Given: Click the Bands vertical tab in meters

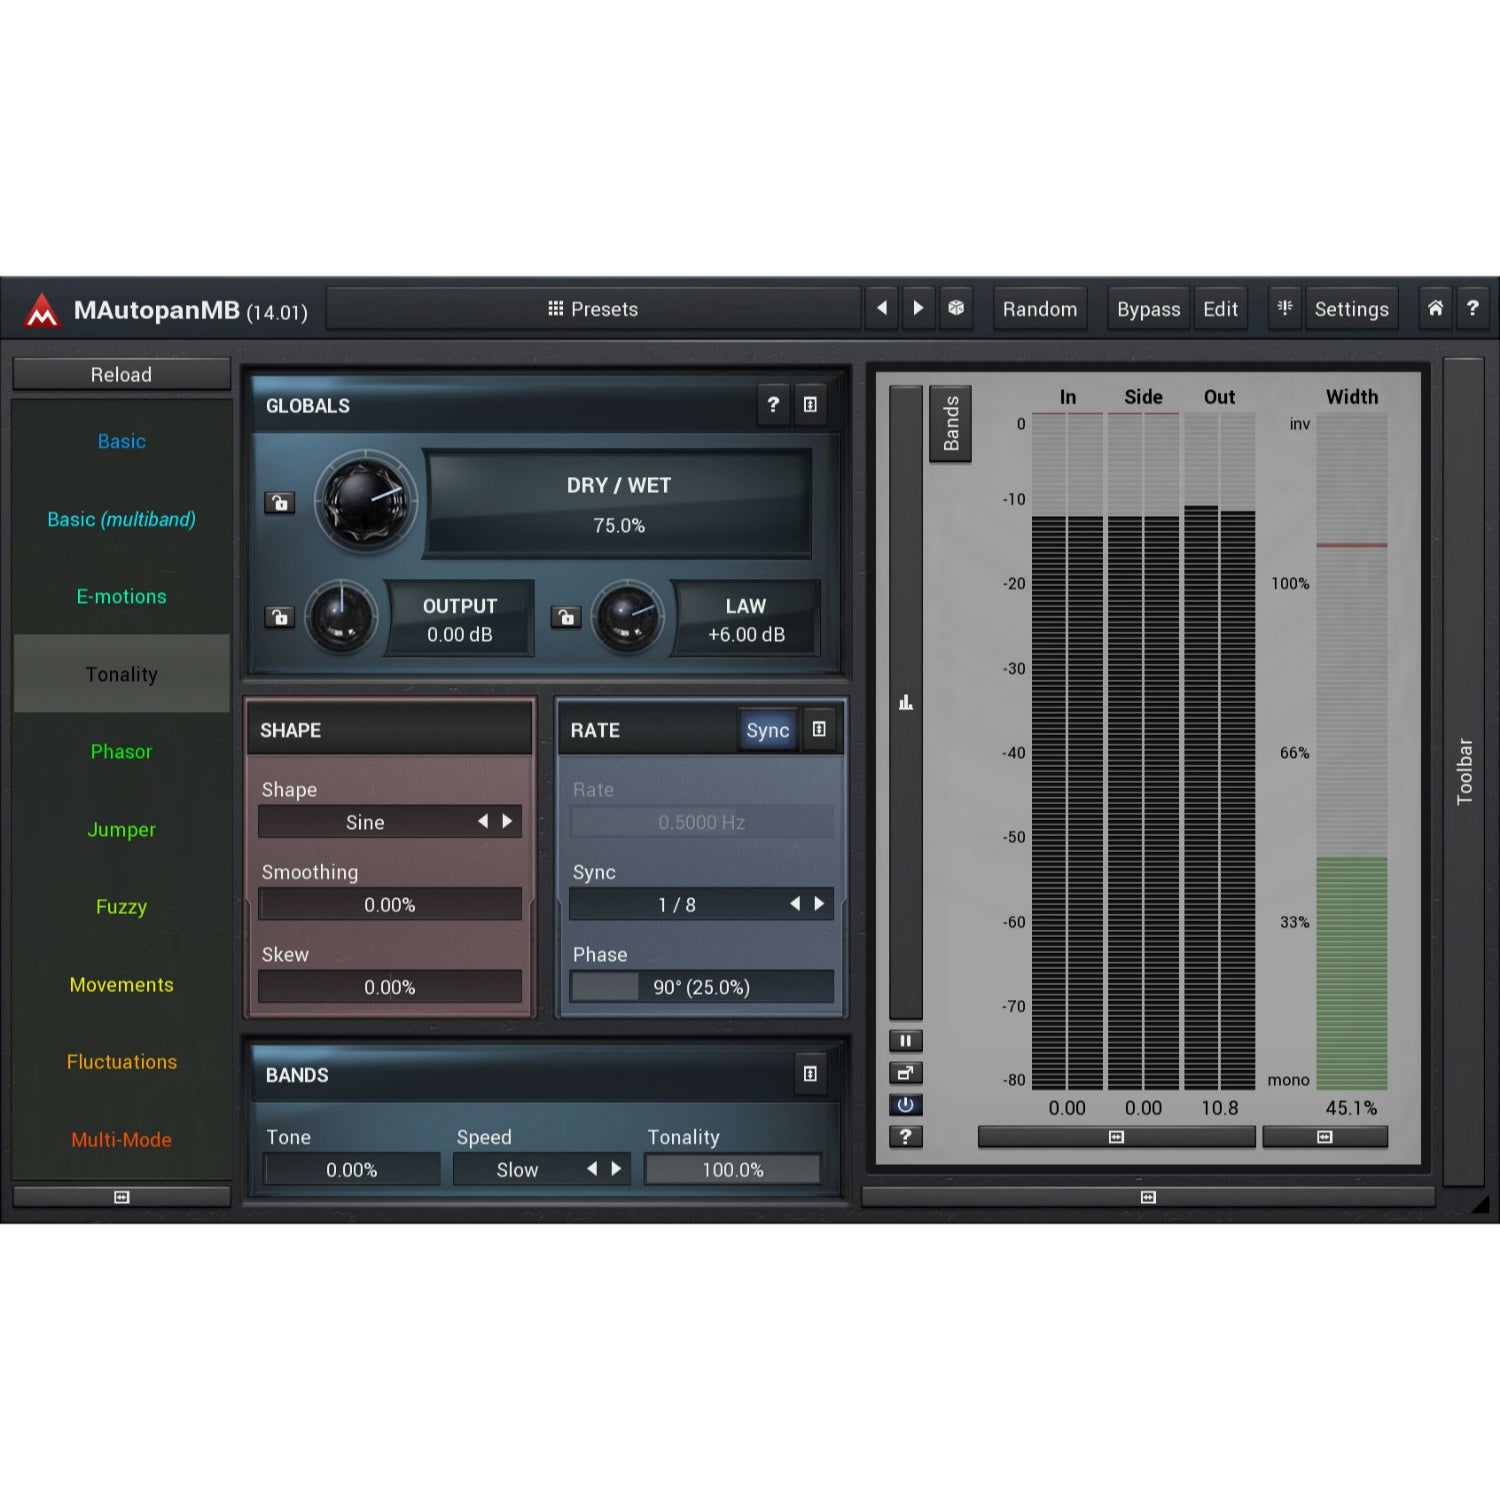Looking at the screenshot, I should tap(950, 423).
